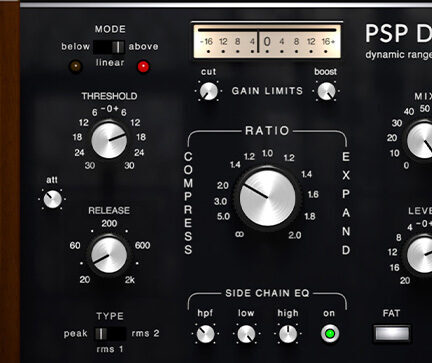This screenshot has width=432, height=363.
Task: Click the '2k' release marking
Action: click(130, 280)
